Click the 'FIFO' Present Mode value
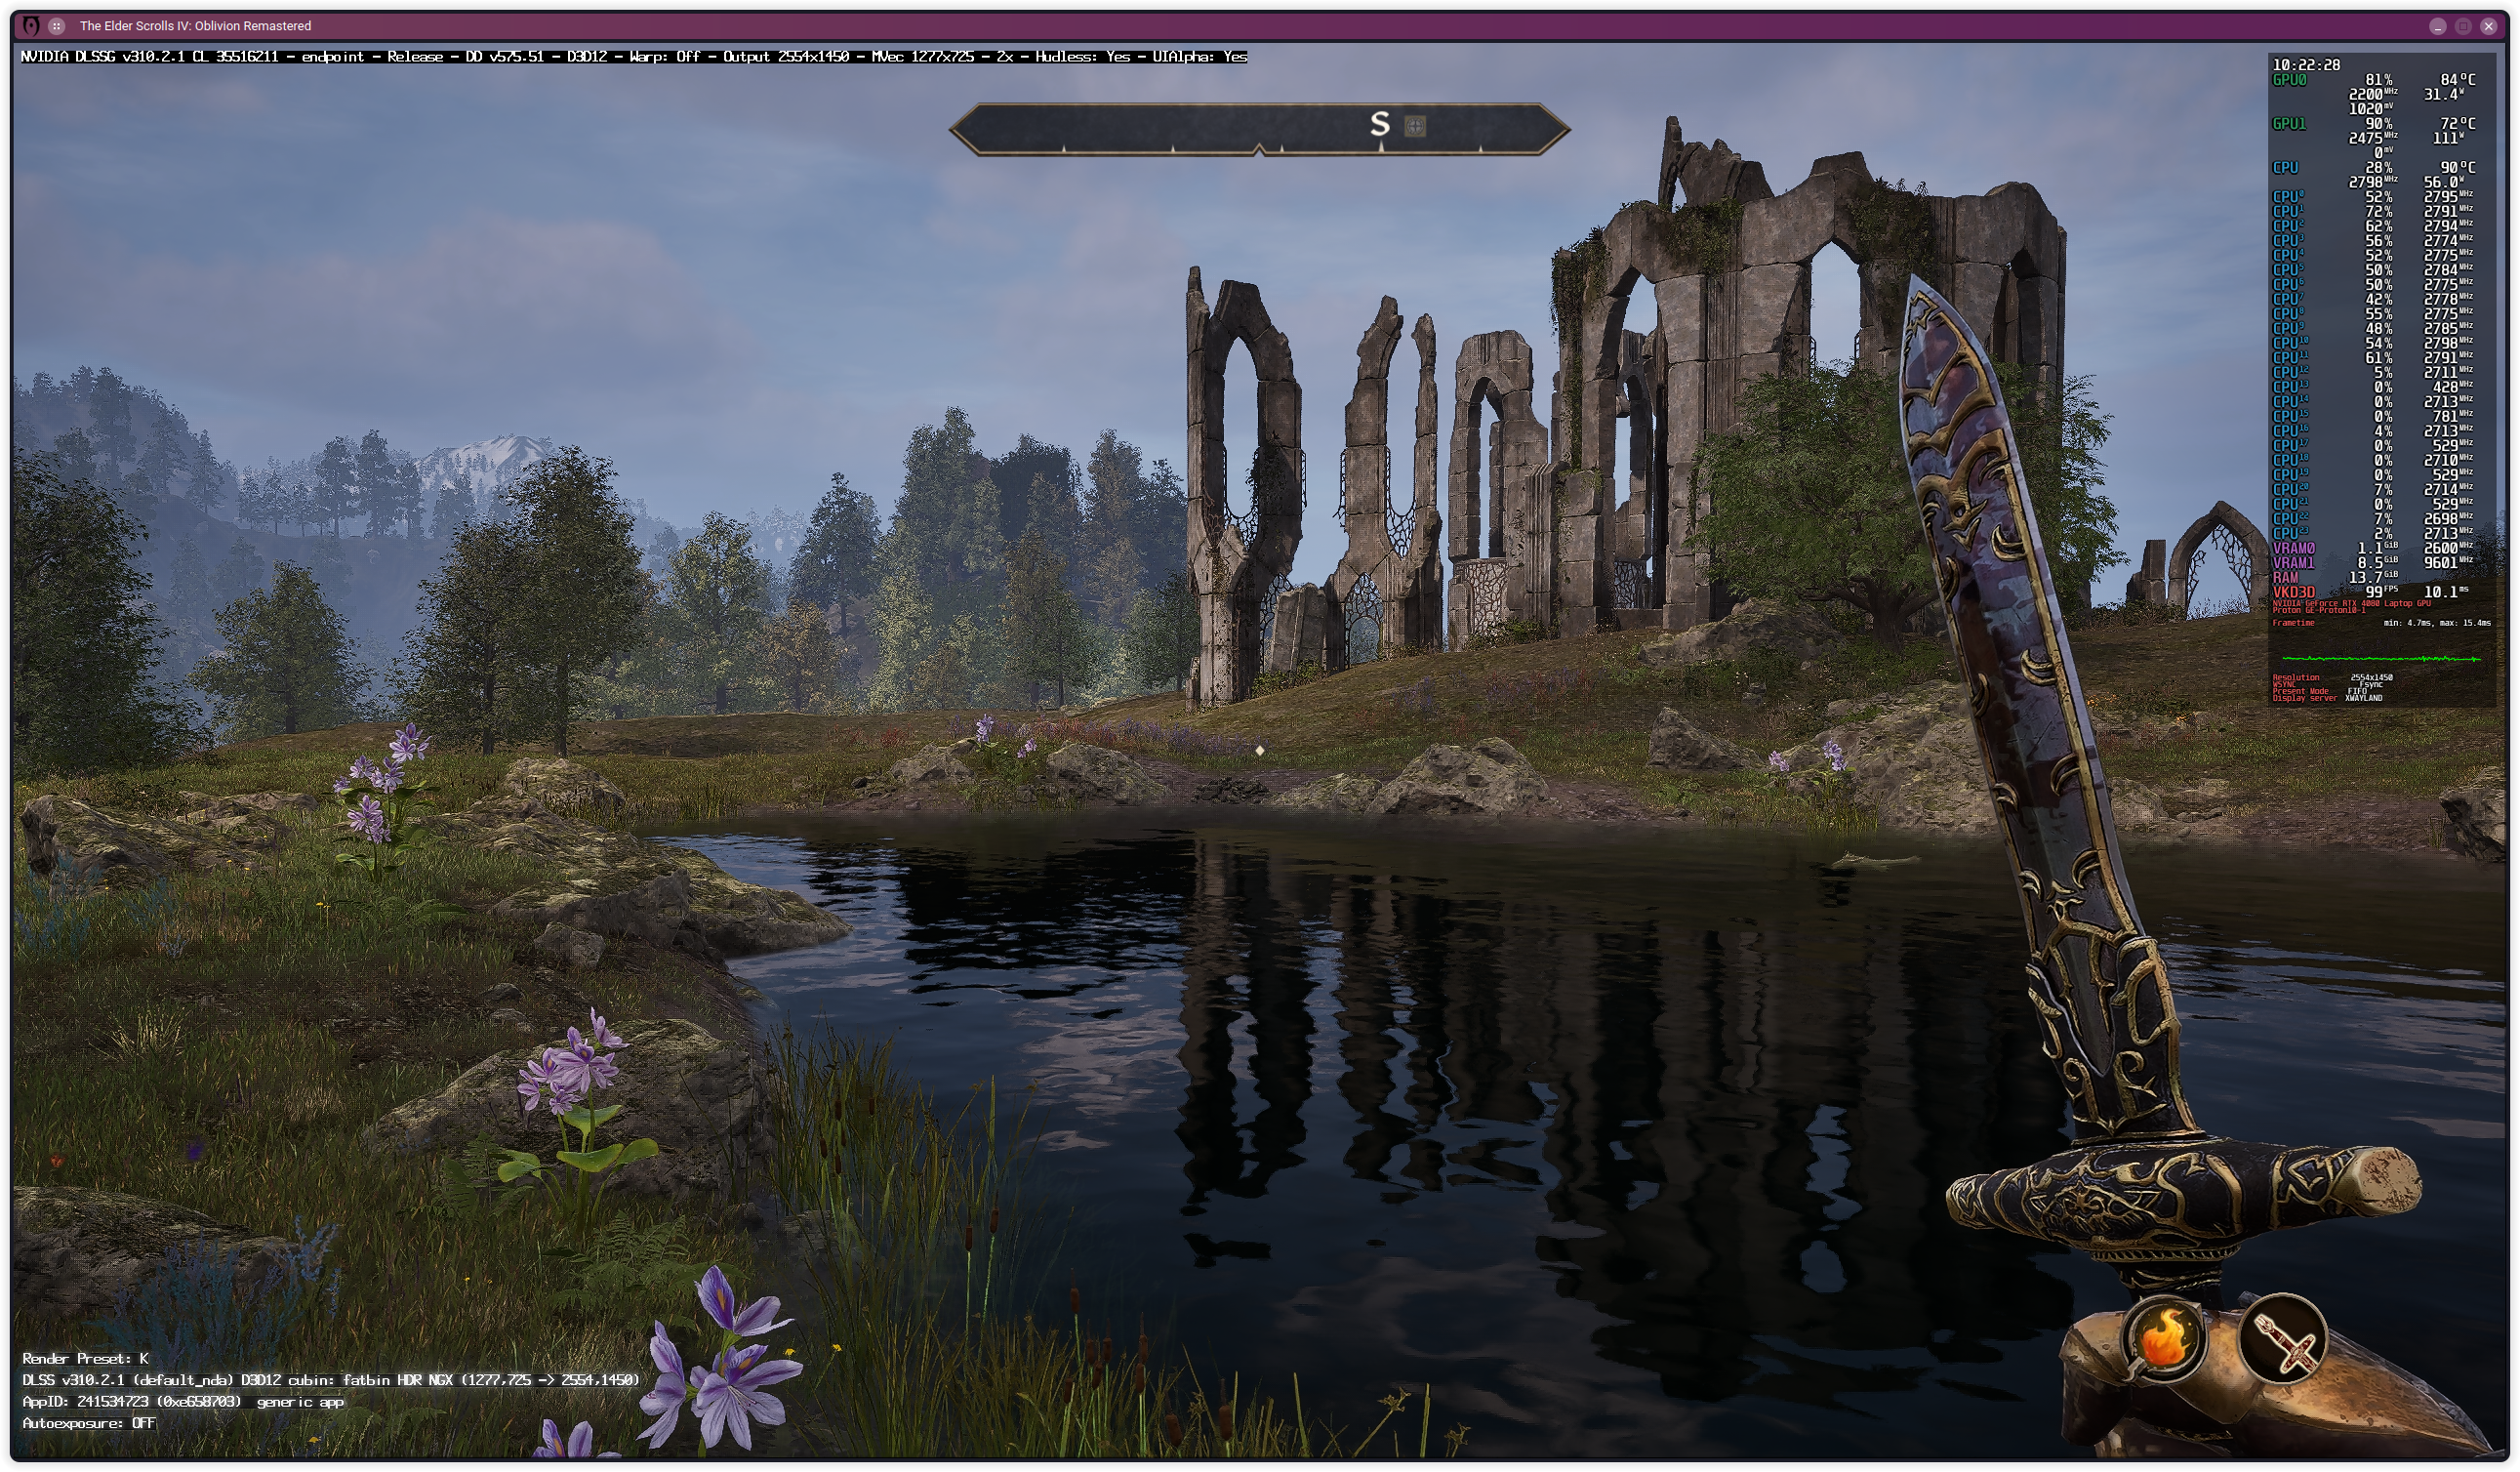Viewport: 2520px width, 1472px height. [x=2357, y=692]
